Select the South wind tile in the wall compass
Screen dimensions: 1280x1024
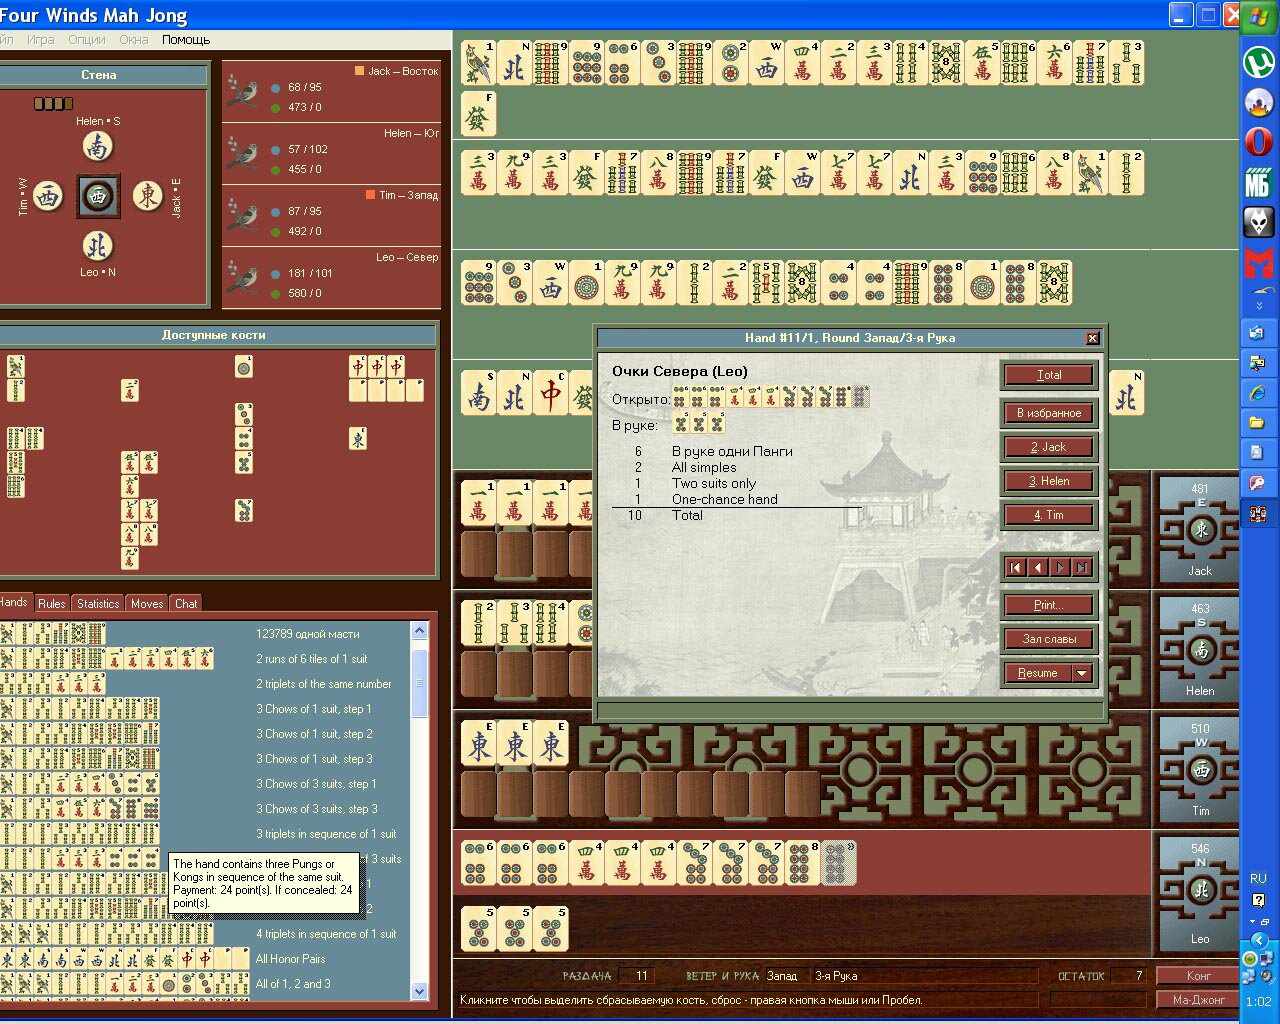coord(98,147)
